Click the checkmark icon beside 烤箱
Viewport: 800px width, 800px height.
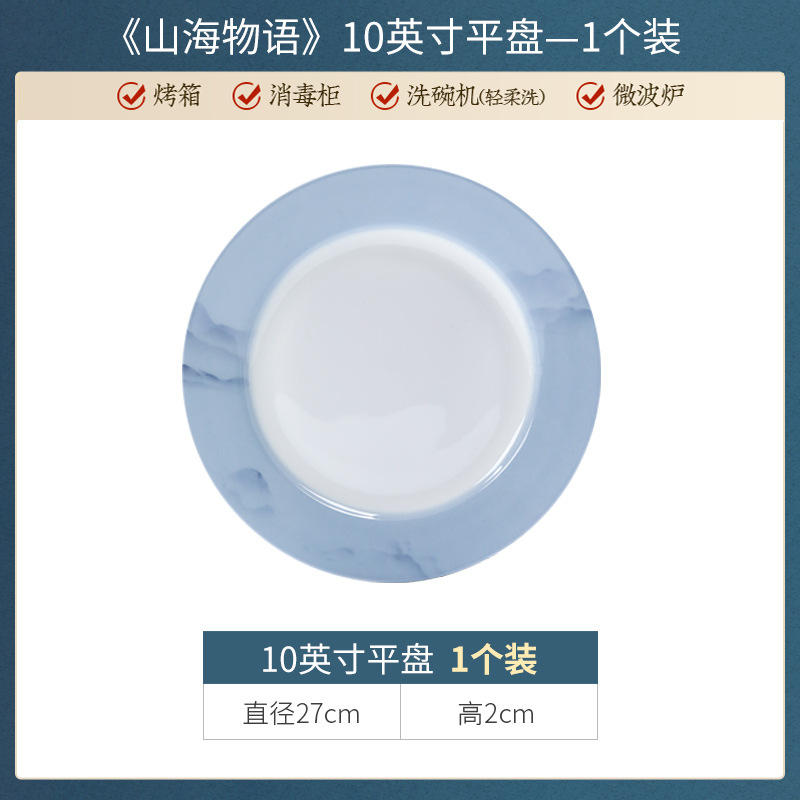point(131,96)
